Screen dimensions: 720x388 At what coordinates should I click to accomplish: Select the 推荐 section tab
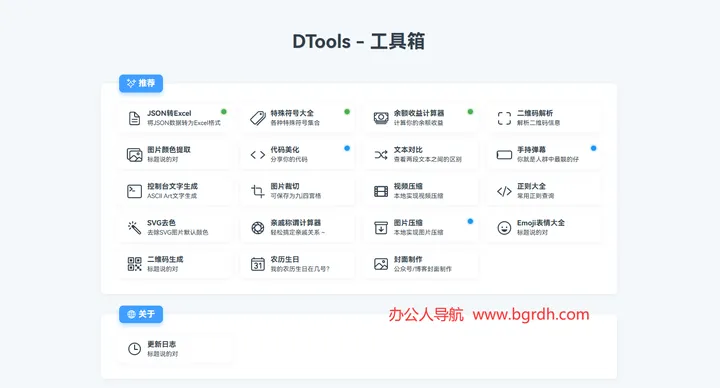point(141,83)
